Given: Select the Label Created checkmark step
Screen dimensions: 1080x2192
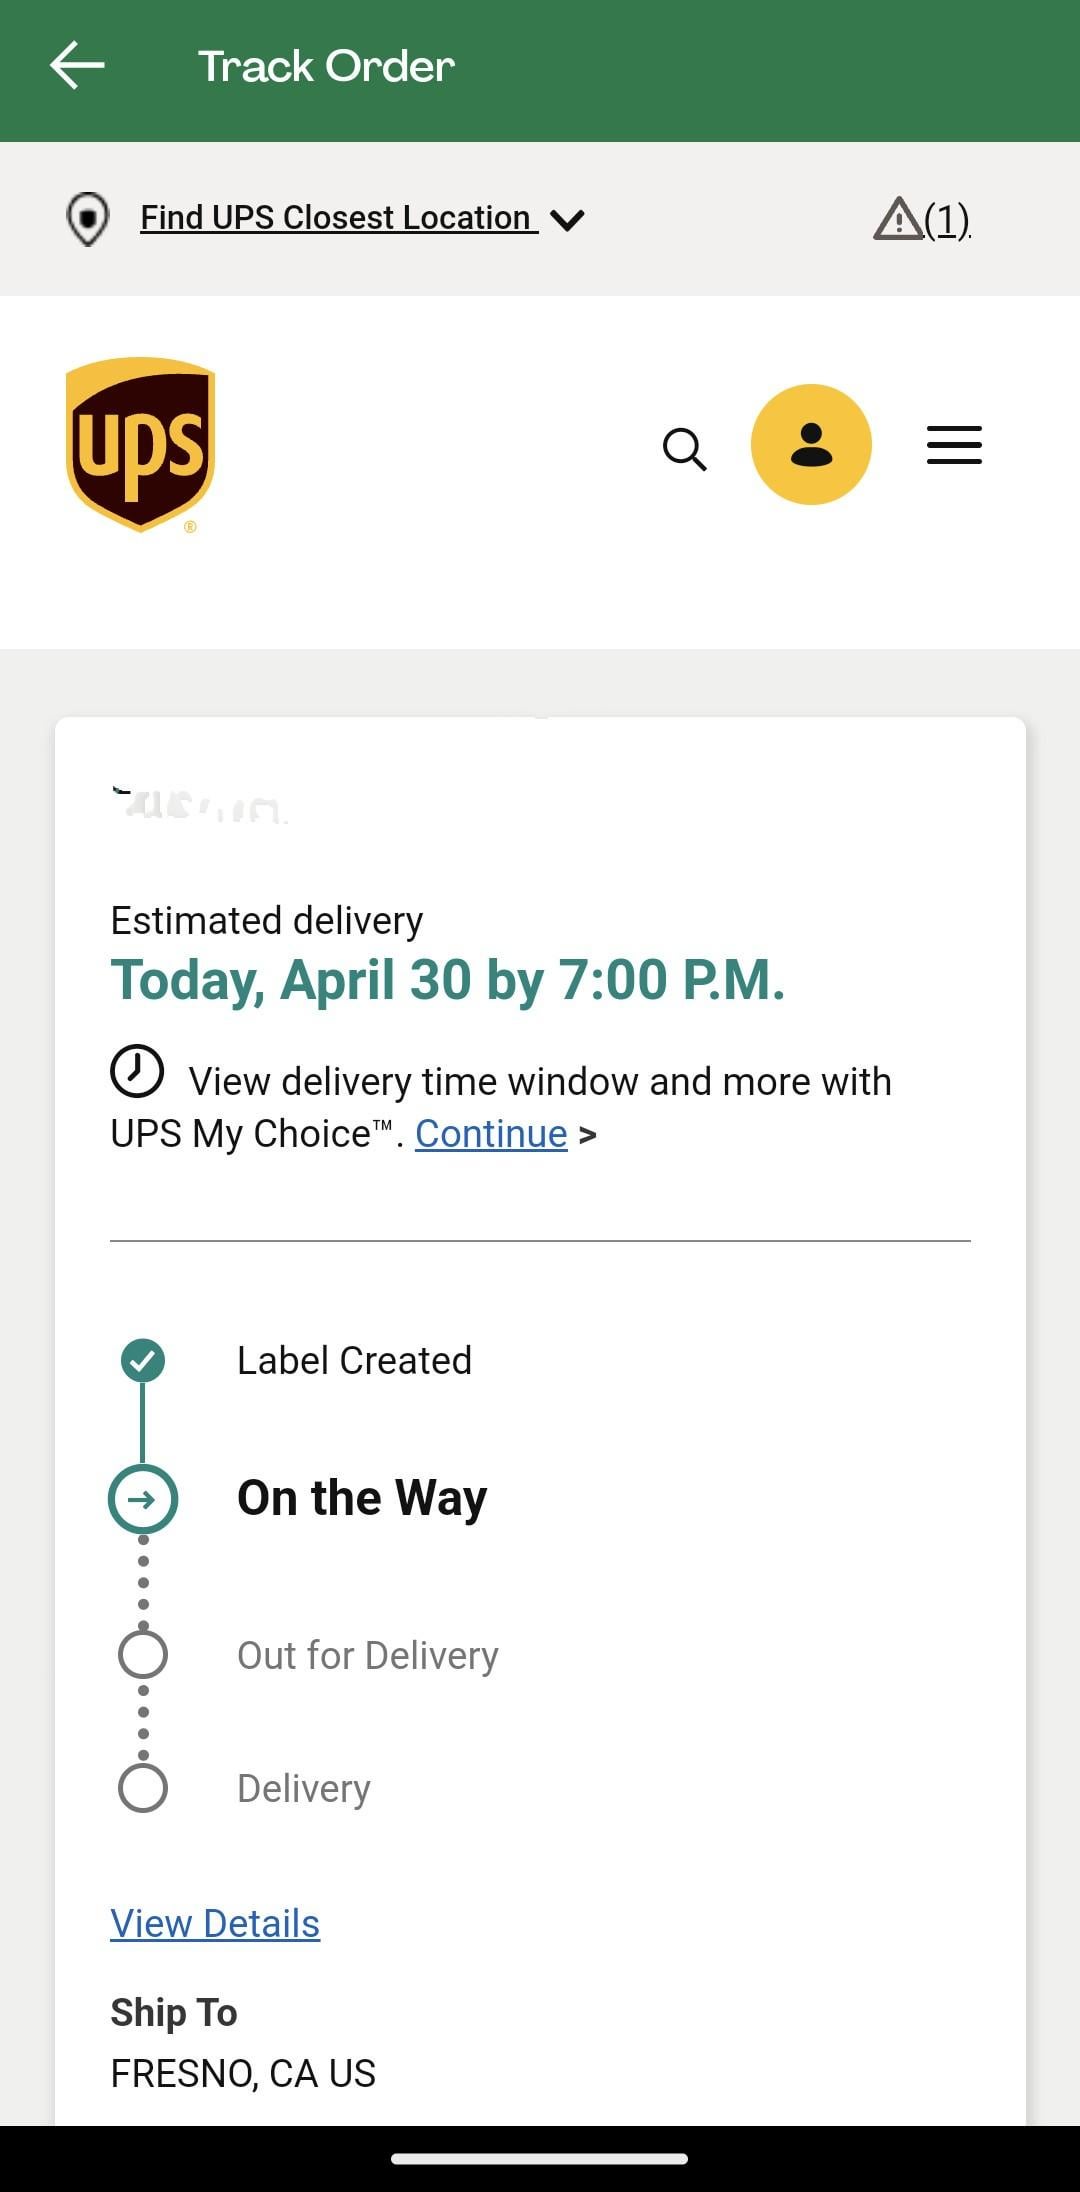Looking at the screenshot, I should [x=143, y=1360].
